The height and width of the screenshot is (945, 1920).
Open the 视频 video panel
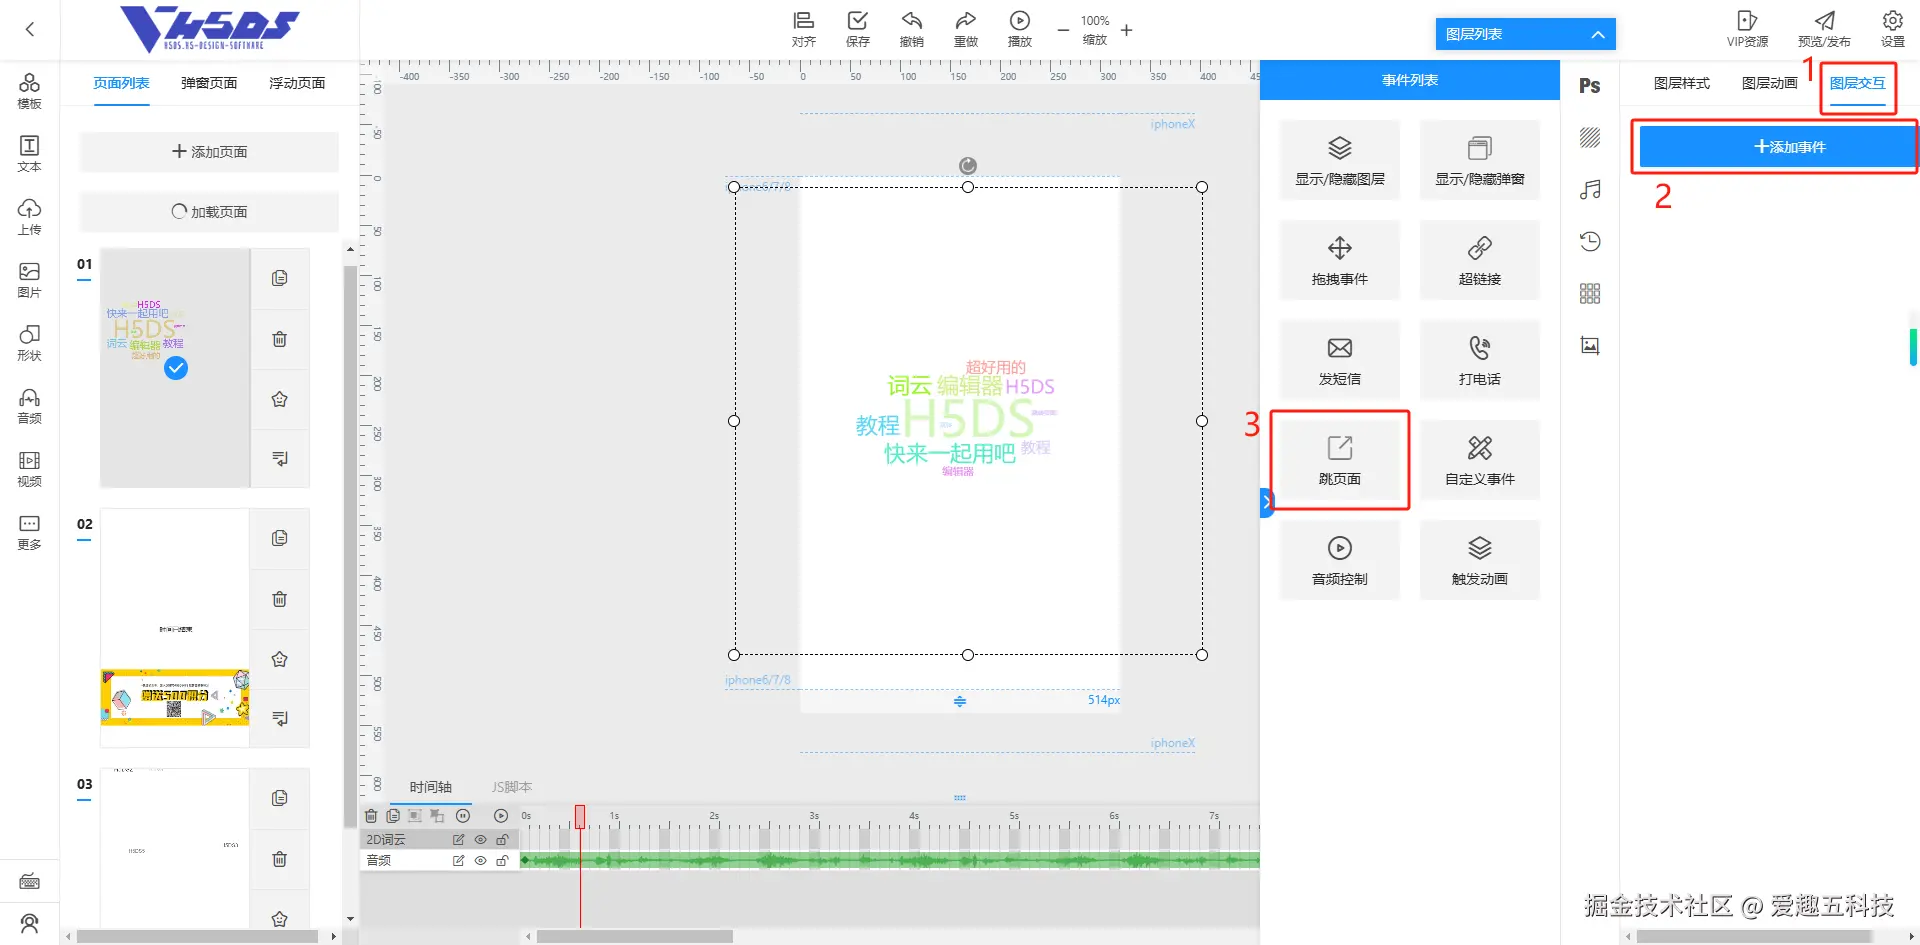[29, 469]
